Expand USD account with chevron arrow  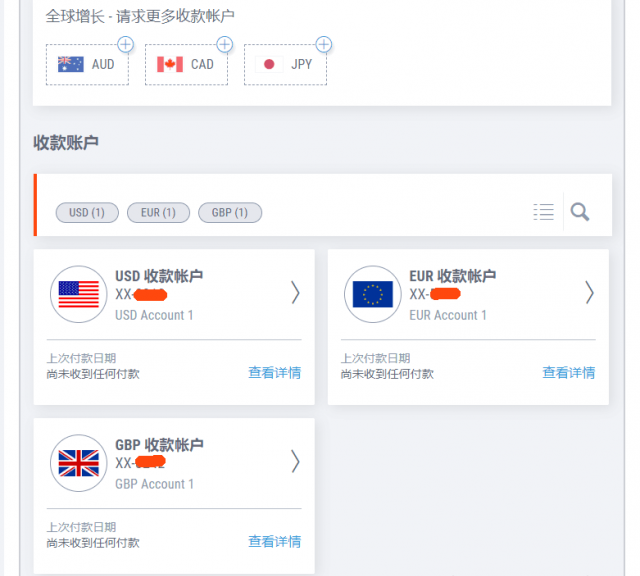pyautogui.click(x=296, y=293)
